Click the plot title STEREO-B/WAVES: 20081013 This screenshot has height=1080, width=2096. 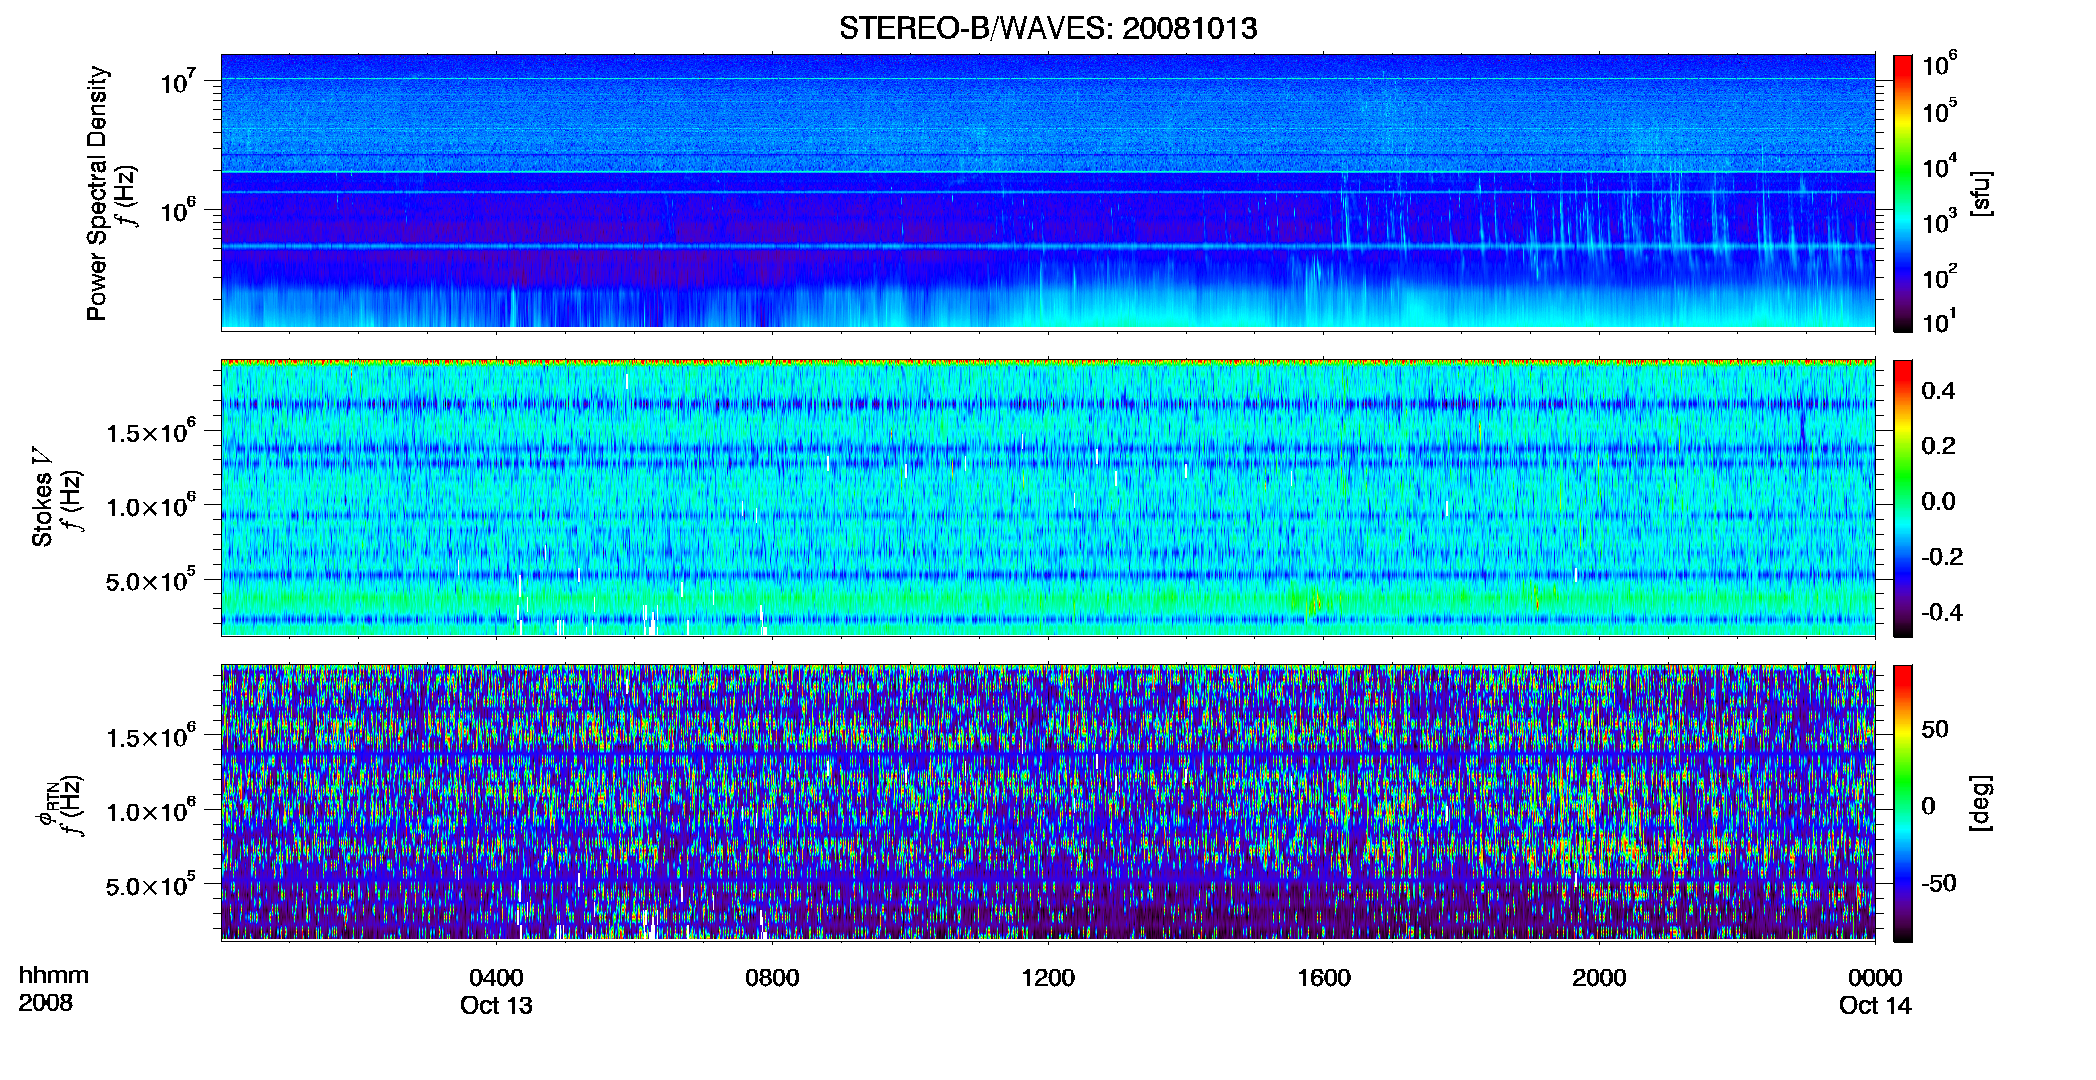1048,29
